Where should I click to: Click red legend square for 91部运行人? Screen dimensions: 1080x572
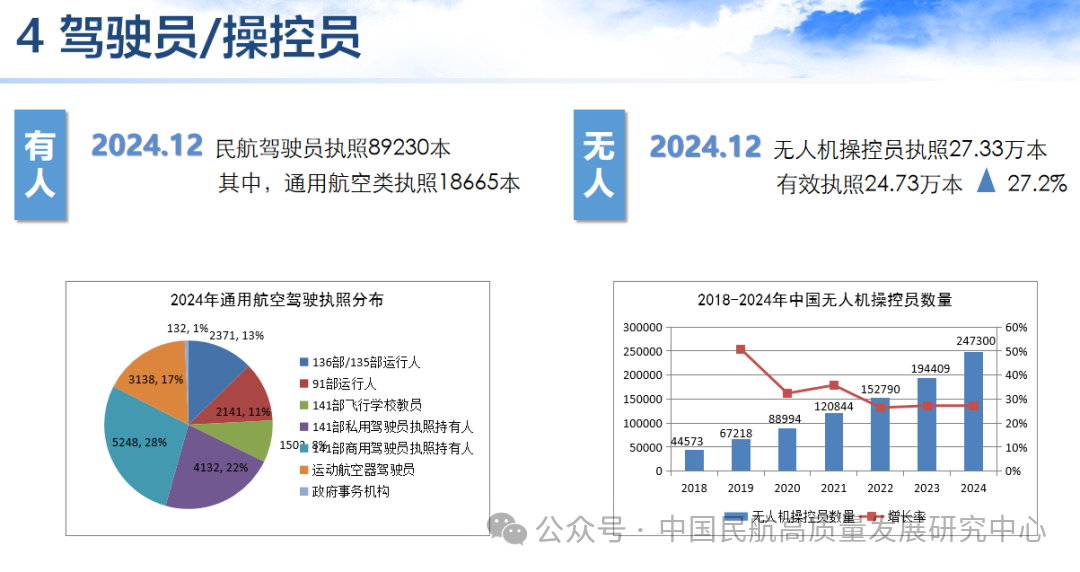point(304,383)
